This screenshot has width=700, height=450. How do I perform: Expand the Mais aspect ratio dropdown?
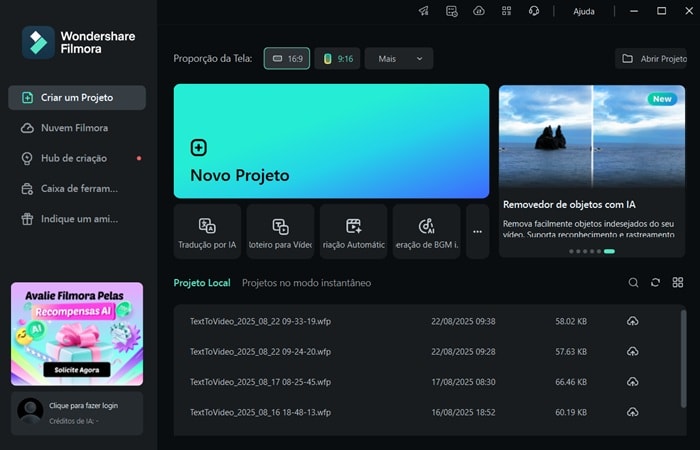coord(399,58)
